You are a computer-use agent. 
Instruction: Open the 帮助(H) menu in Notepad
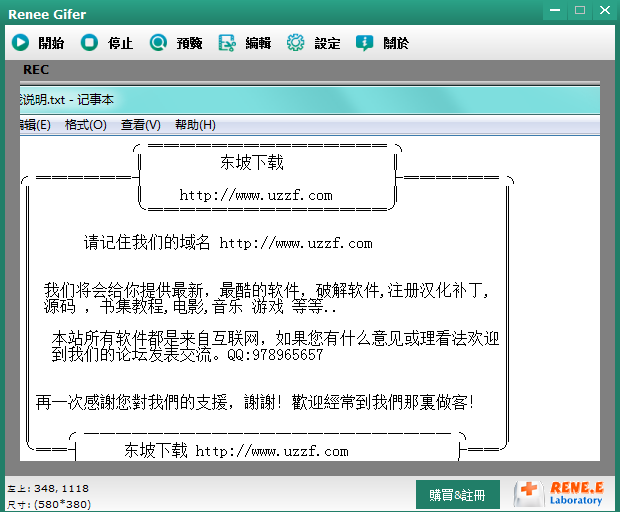(195, 125)
